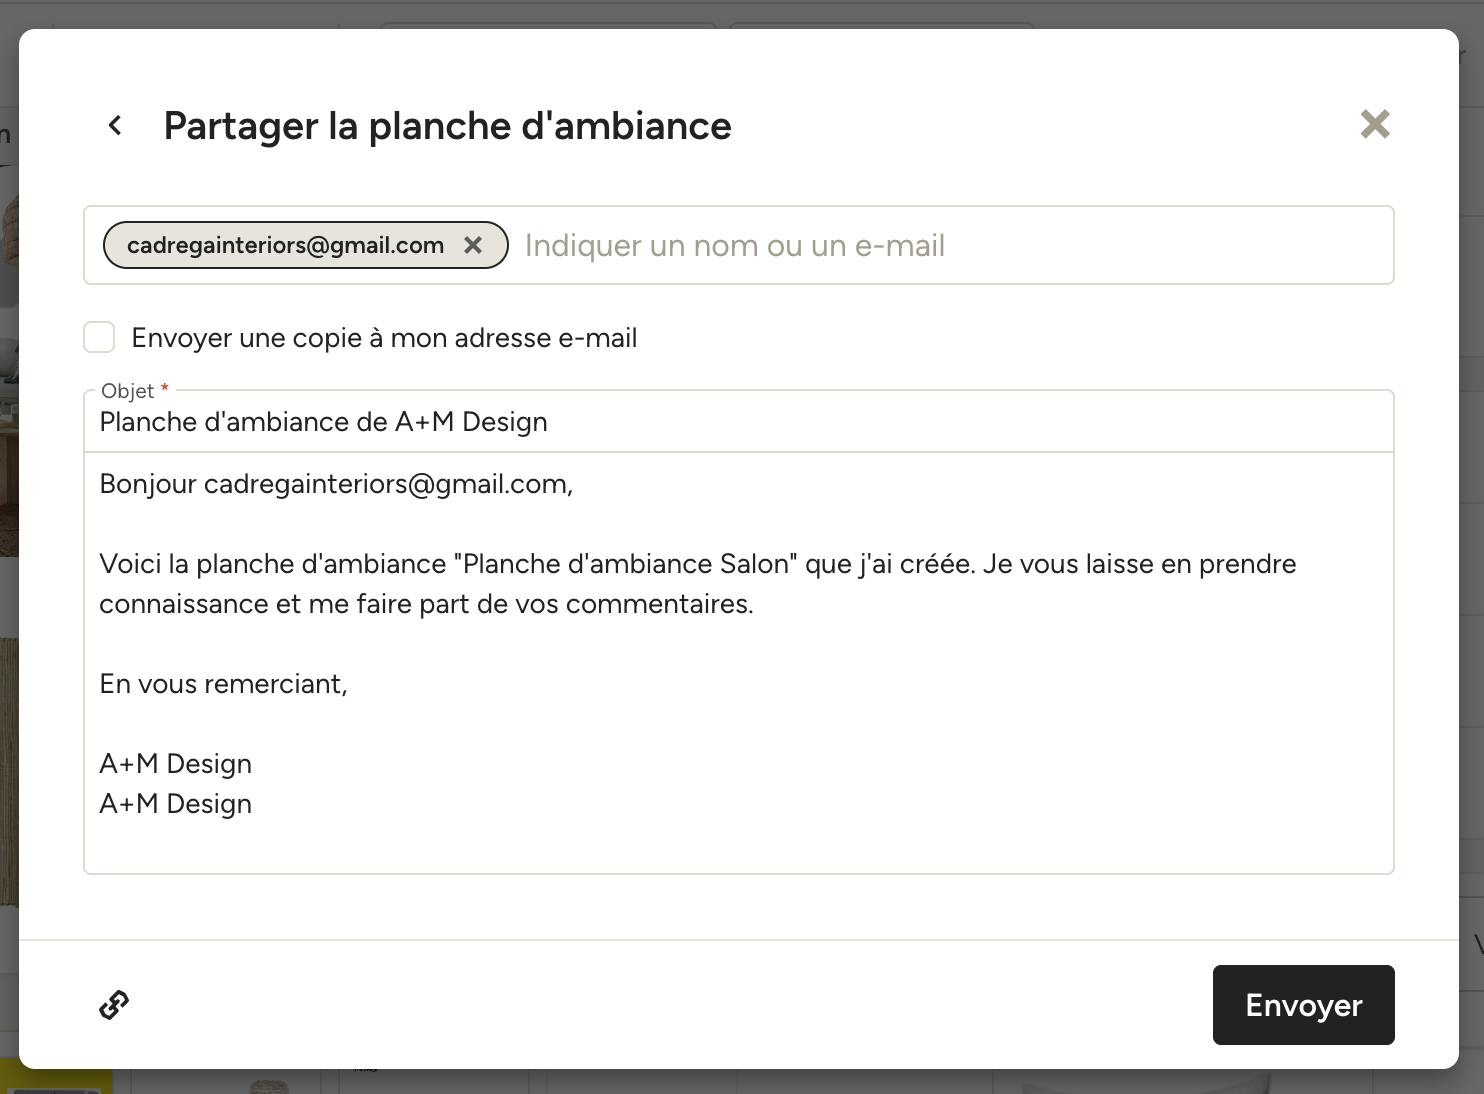The image size is (1484, 1094).
Task: Click the En vous remerciant line
Action: 223,684
